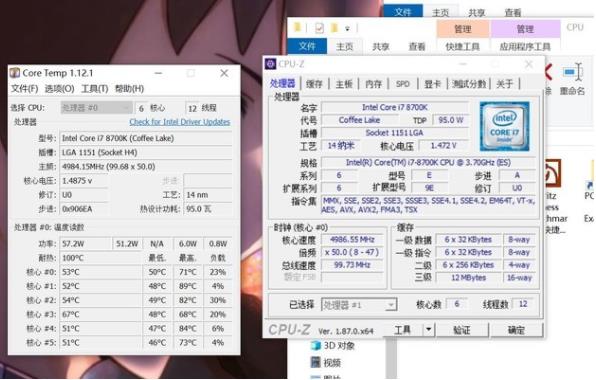
Task: Click the Coffee Lake 代号 field in CPU-Z
Action: click(359, 120)
